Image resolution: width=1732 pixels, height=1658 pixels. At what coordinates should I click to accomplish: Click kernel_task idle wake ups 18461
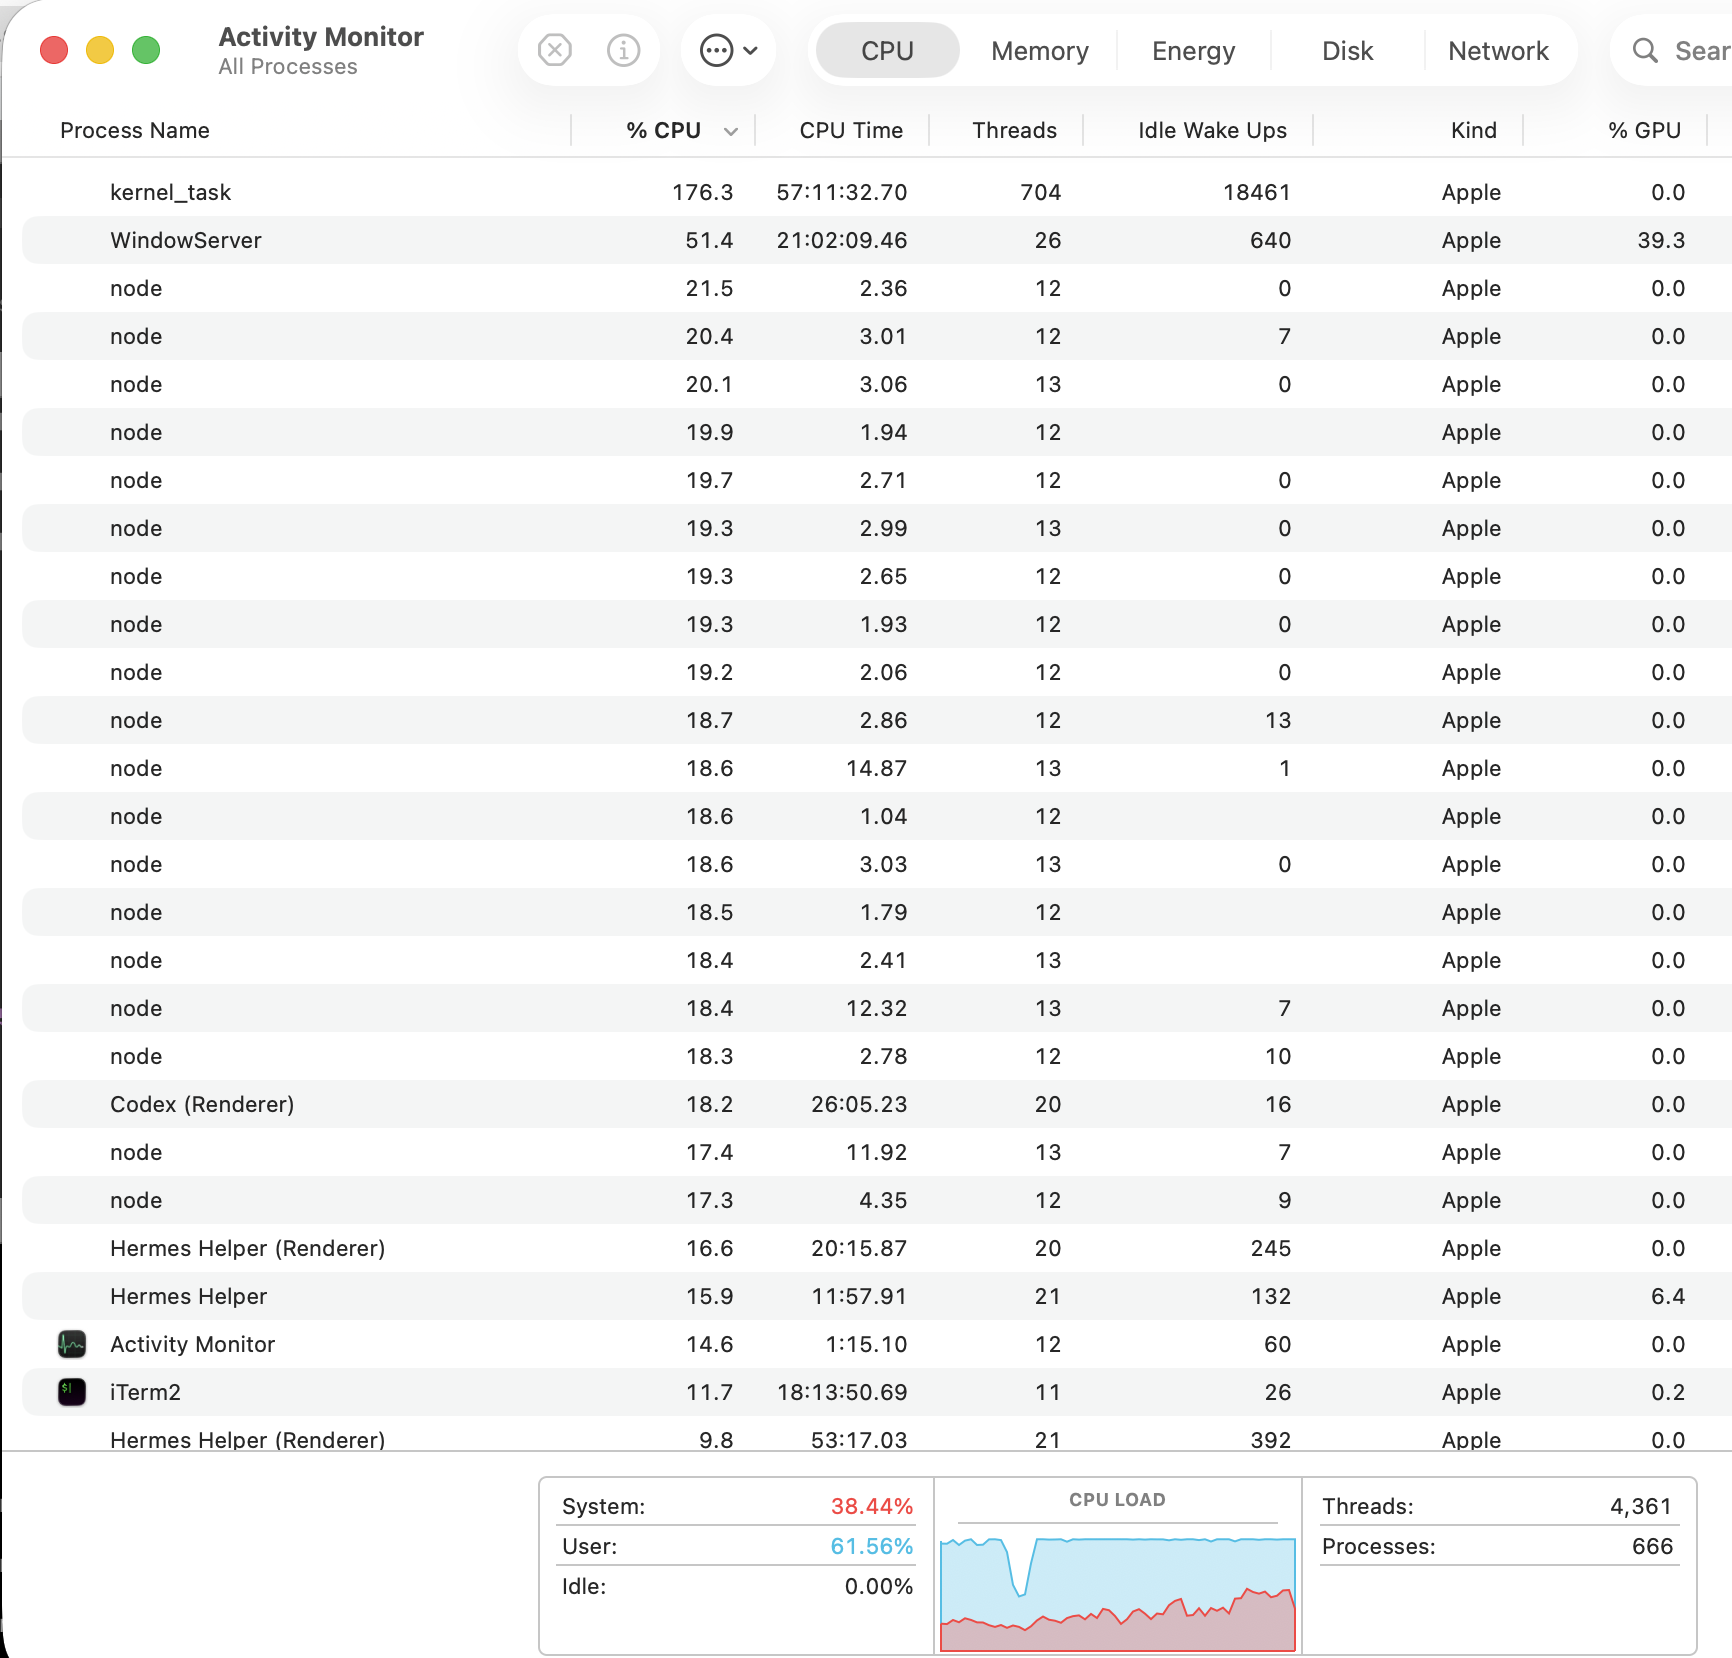(1256, 192)
